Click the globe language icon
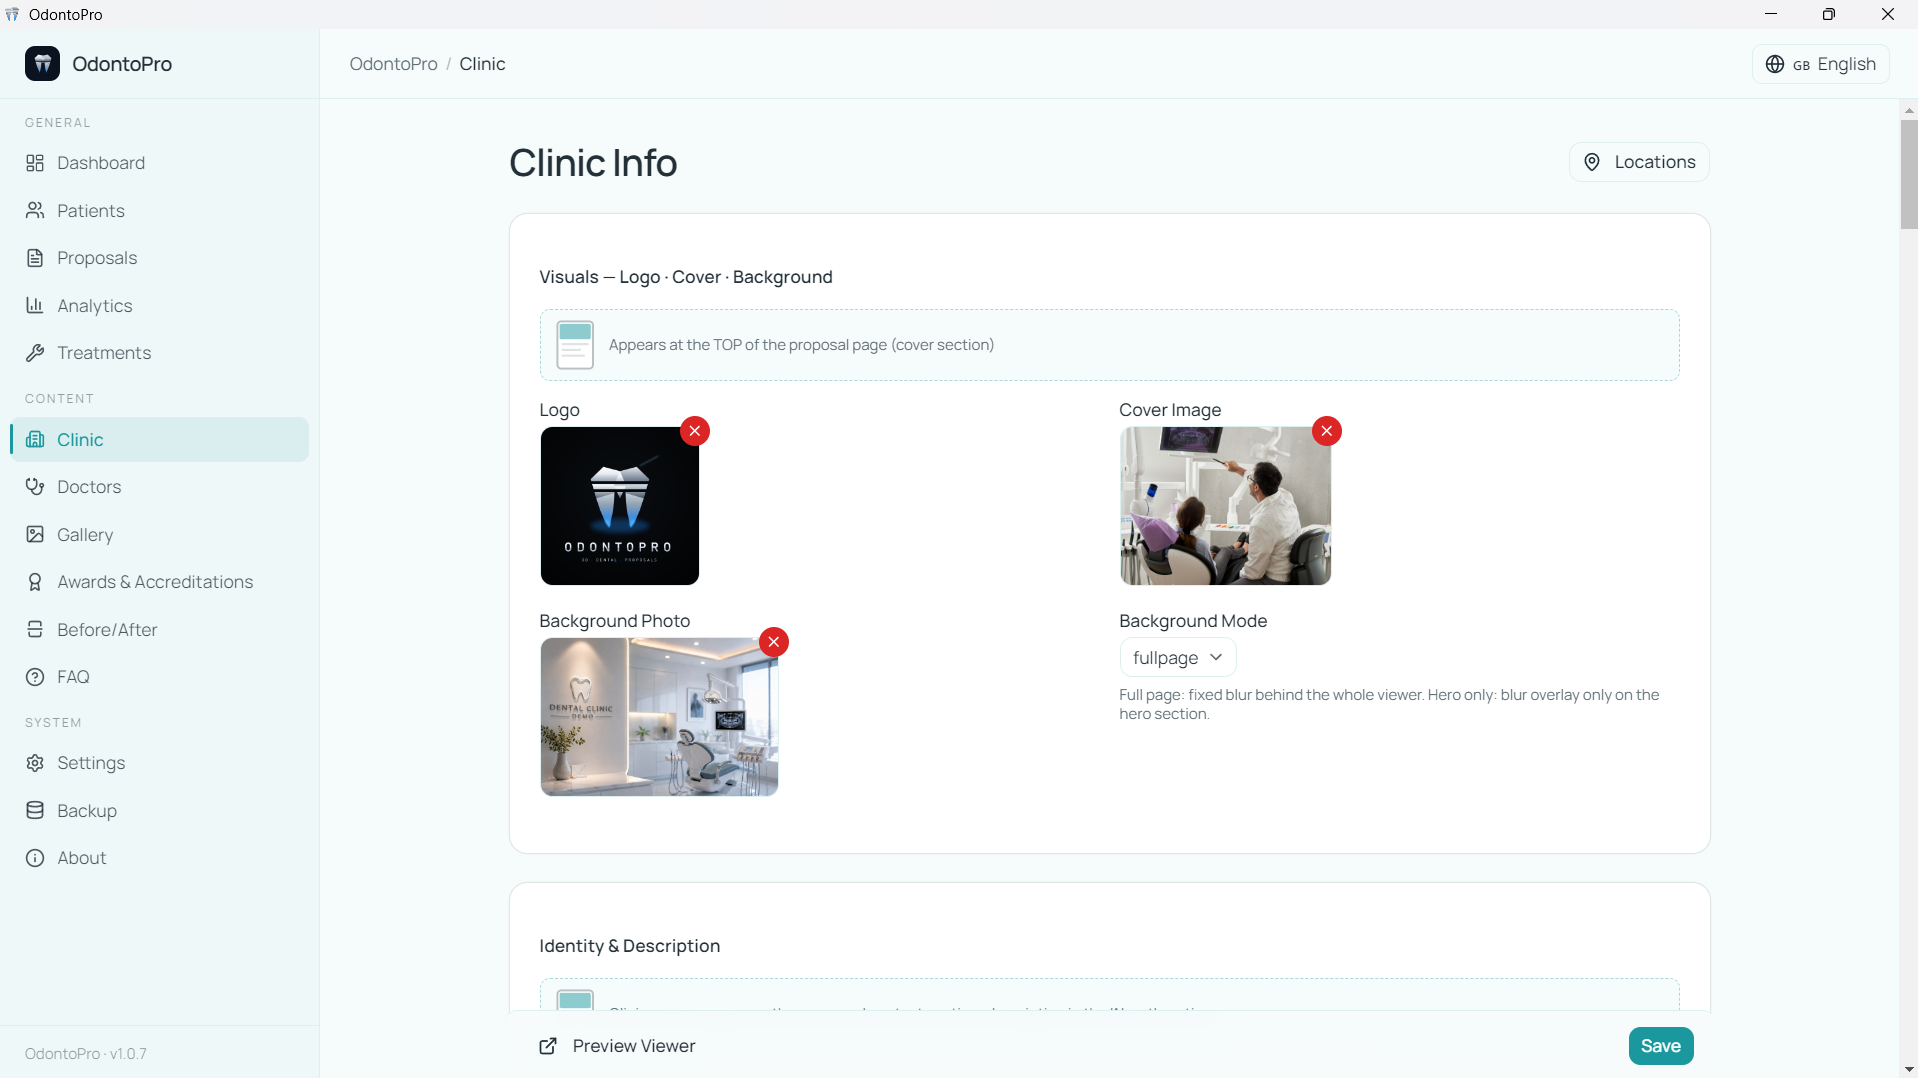The image size is (1918, 1078). (x=1775, y=64)
